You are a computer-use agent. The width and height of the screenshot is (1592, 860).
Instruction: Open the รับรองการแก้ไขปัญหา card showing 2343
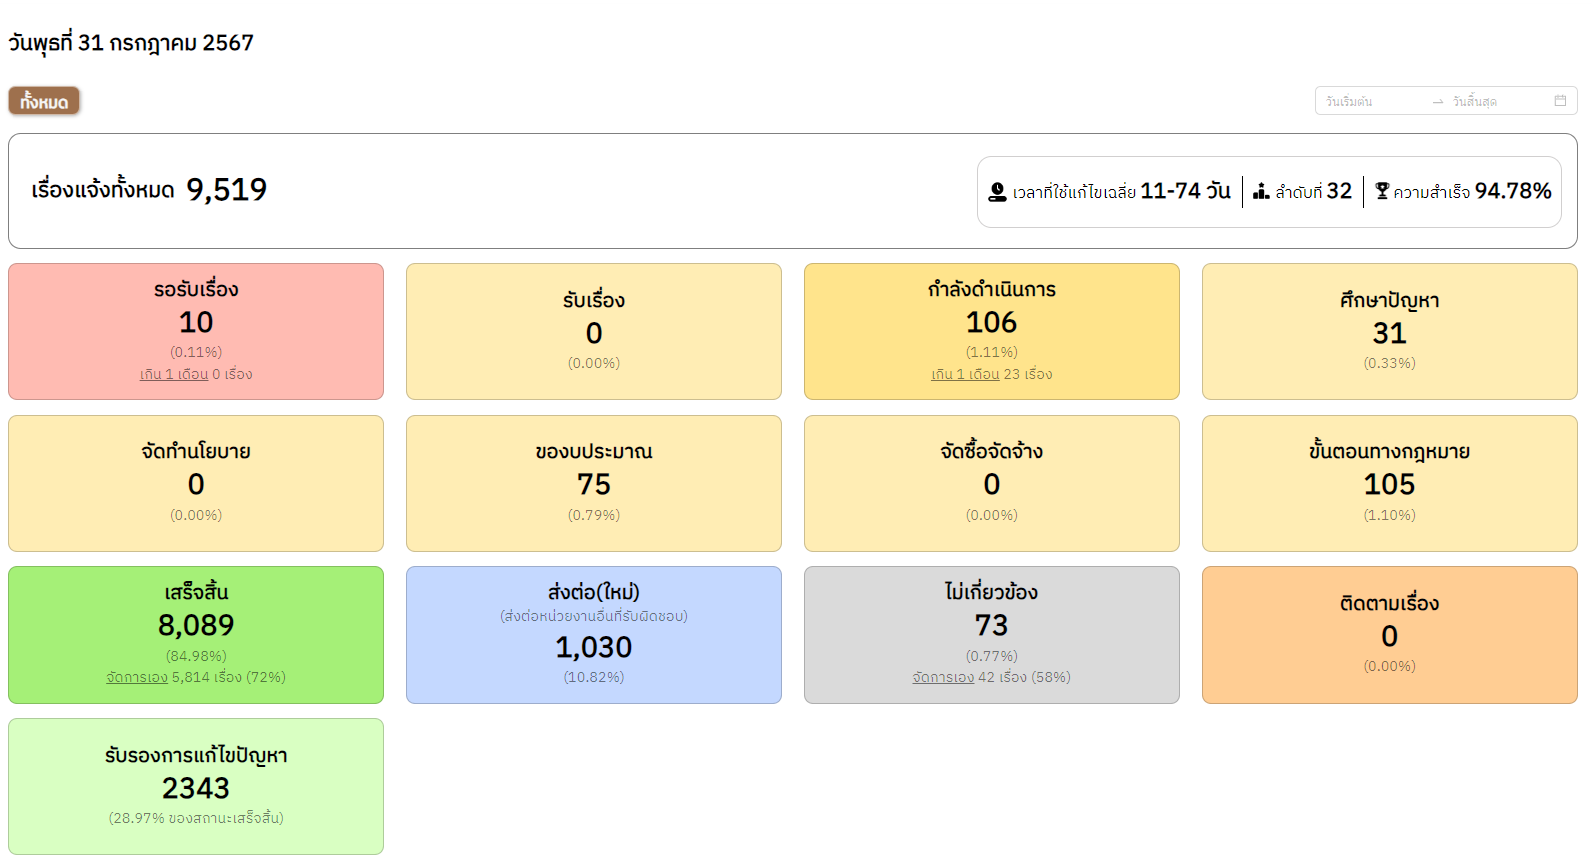pyautogui.click(x=196, y=786)
